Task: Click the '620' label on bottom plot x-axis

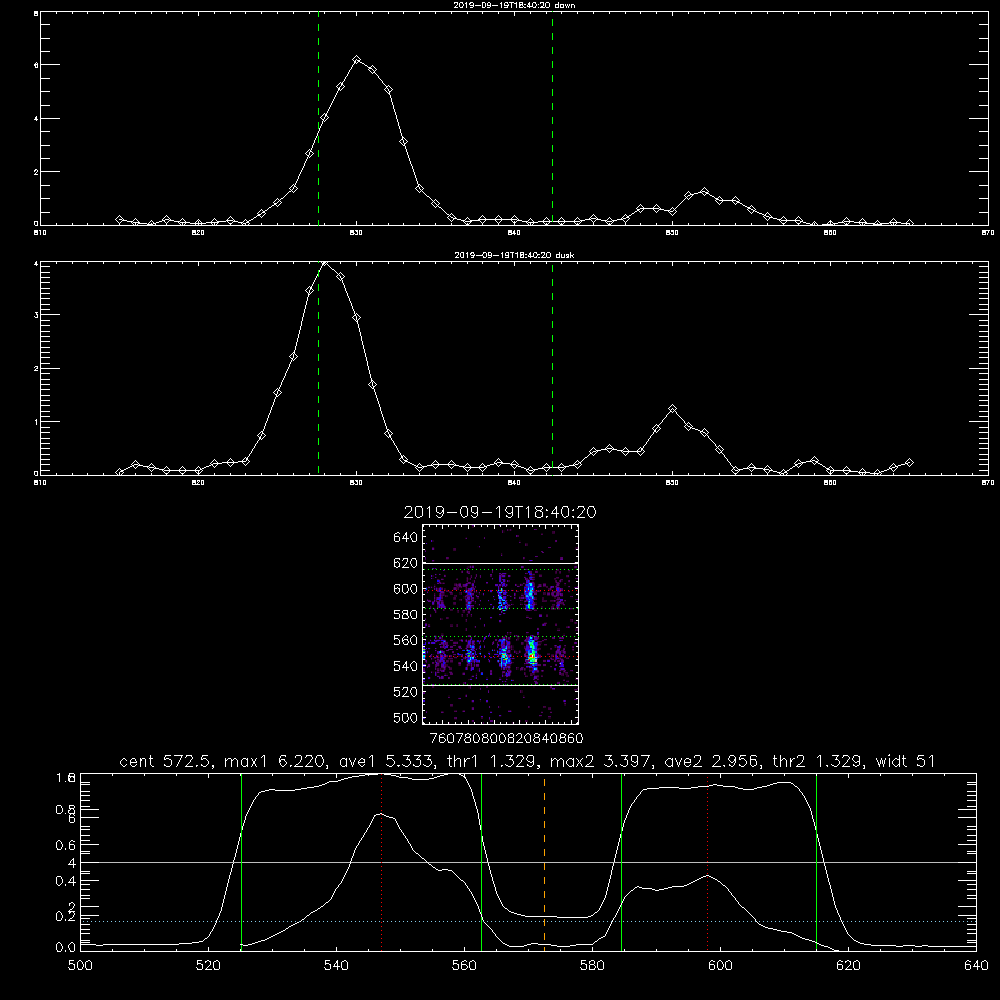Action: [848, 966]
